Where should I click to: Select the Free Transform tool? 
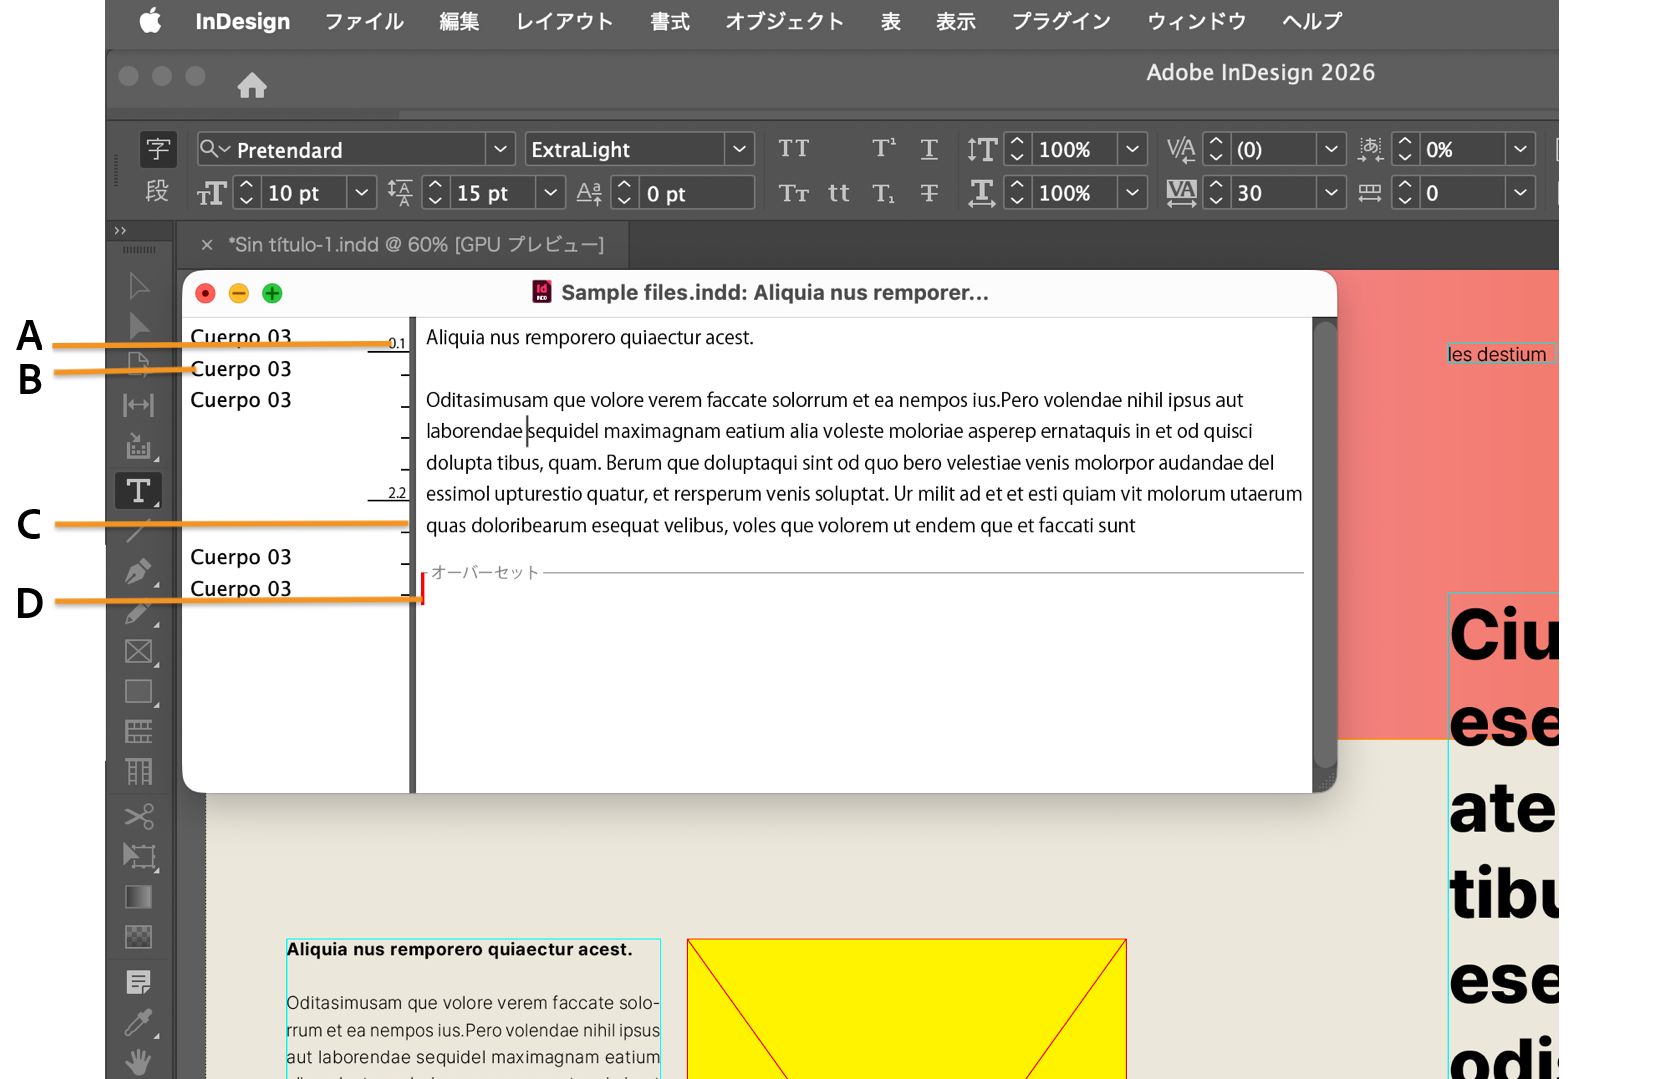(138, 856)
